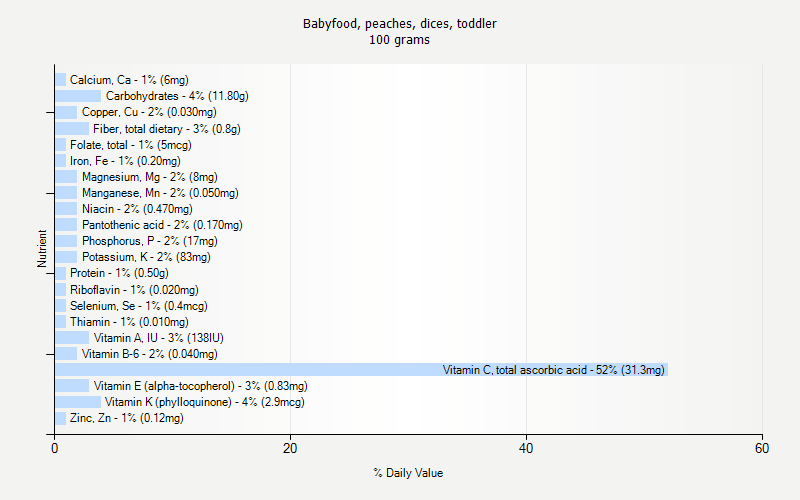Click the Thiamin - 1% (0.010mg) label
The image size is (800, 500).
(129, 322)
